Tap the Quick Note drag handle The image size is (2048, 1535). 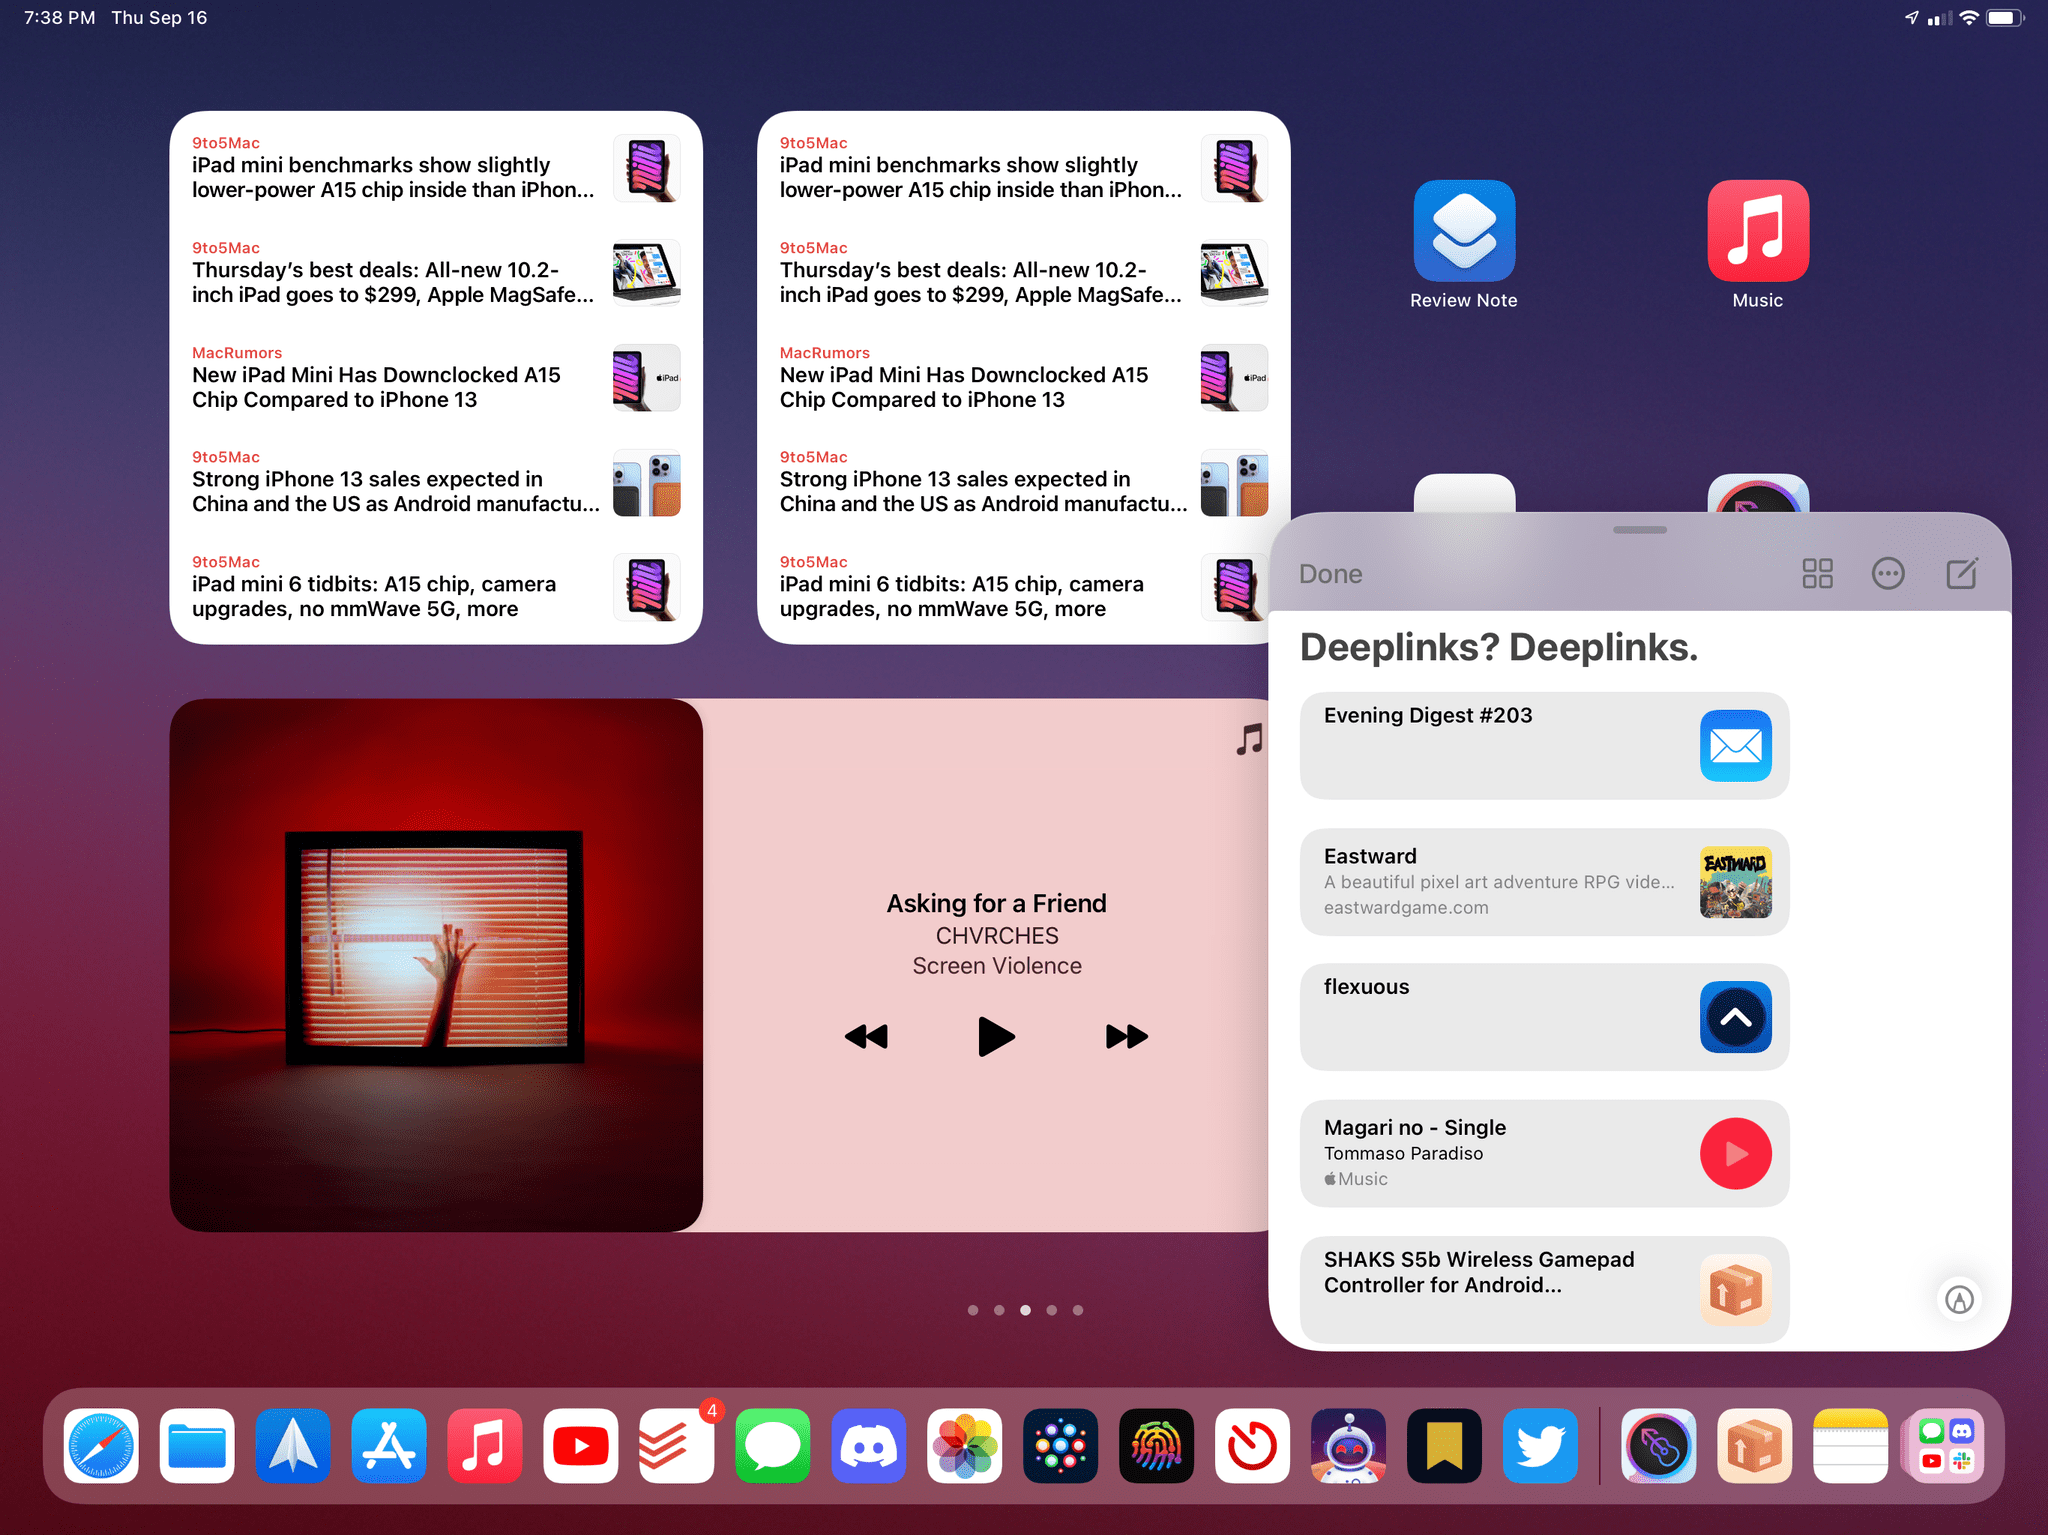[1640, 530]
